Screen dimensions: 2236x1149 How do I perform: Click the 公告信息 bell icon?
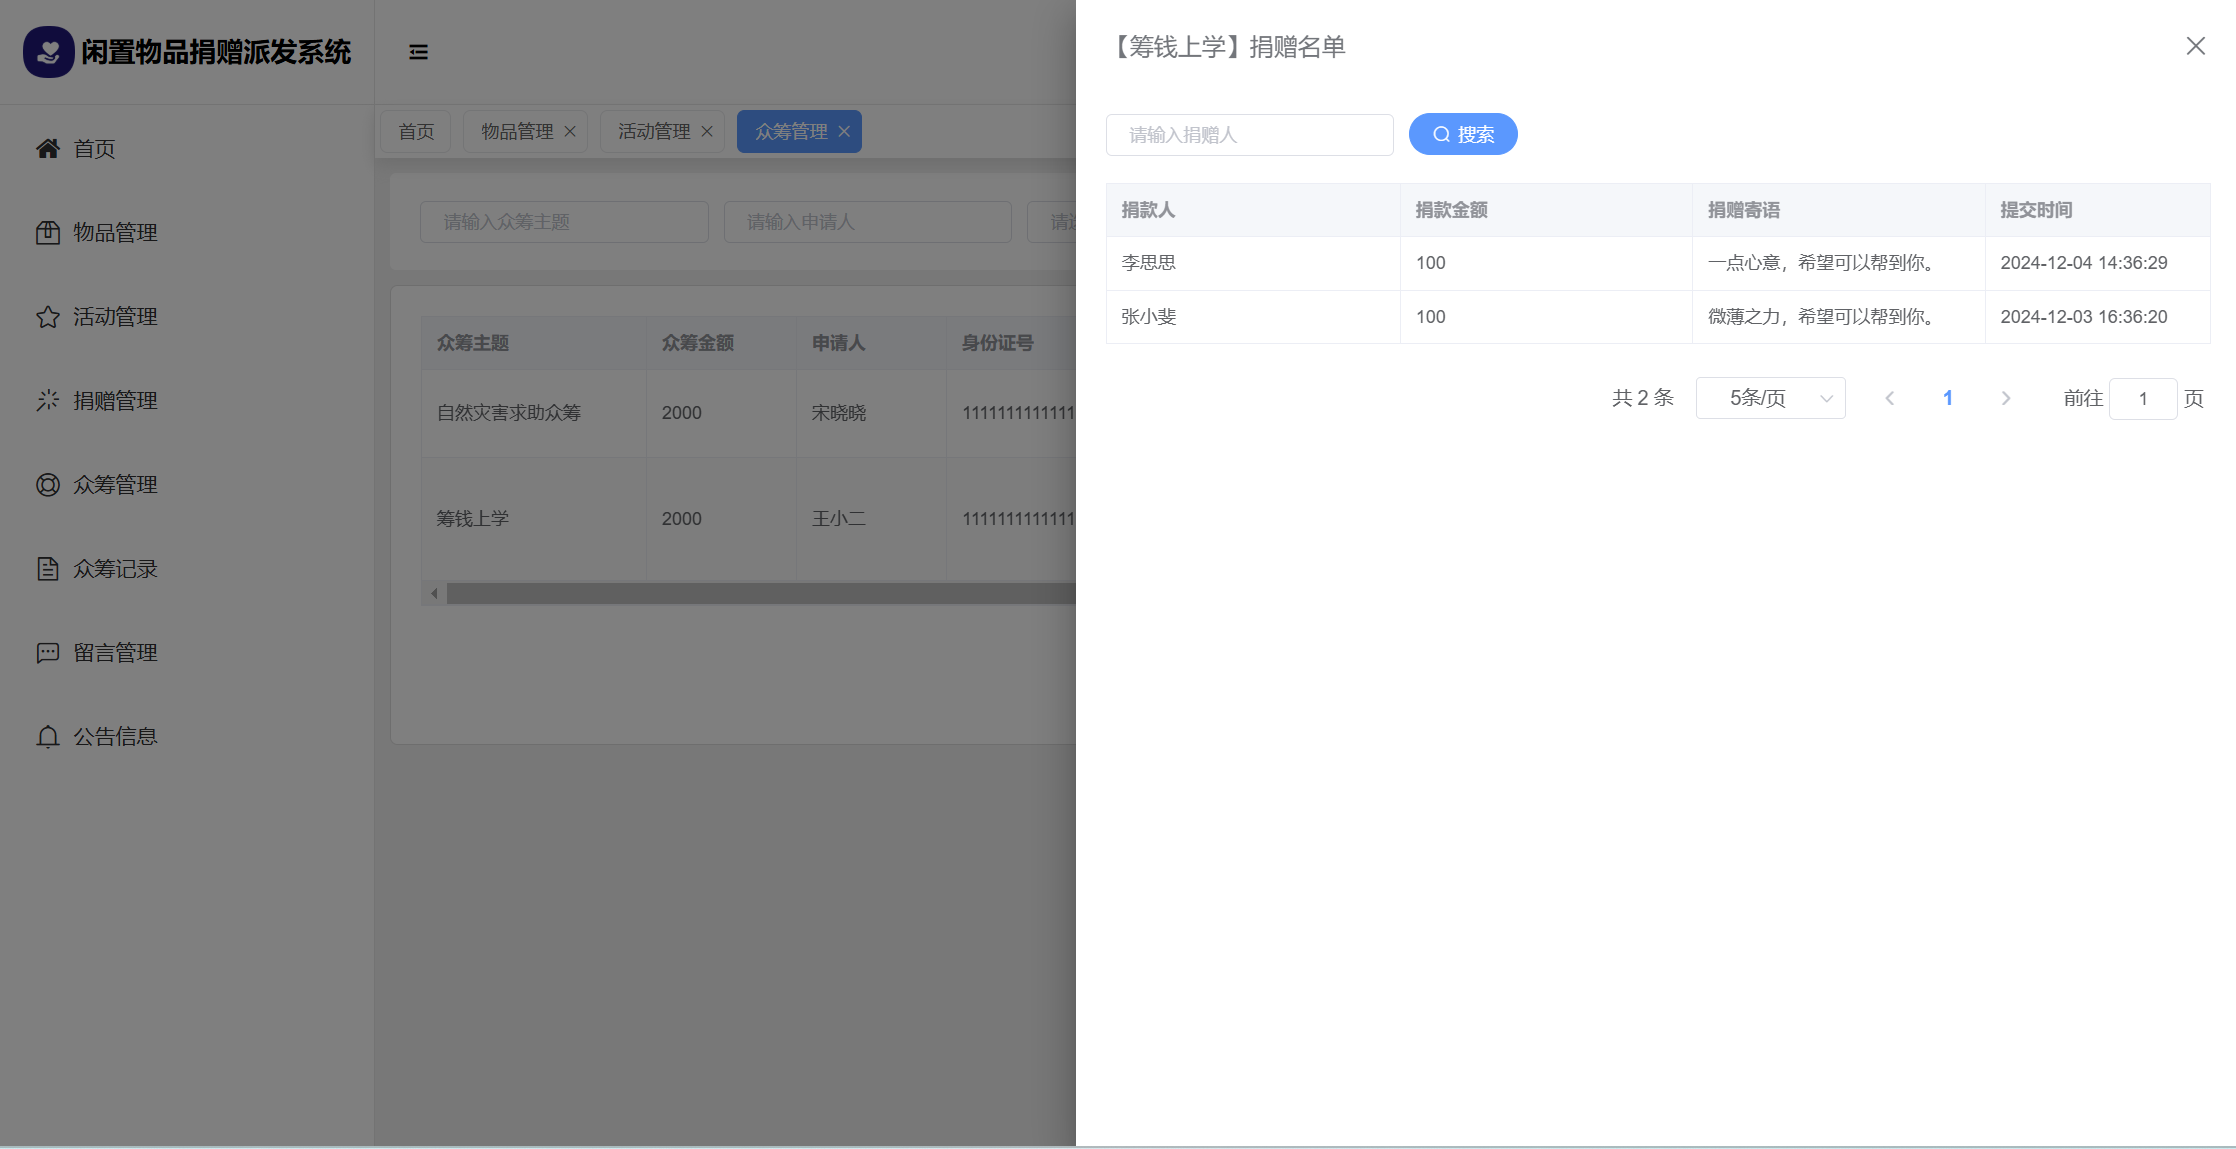pos(48,737)
